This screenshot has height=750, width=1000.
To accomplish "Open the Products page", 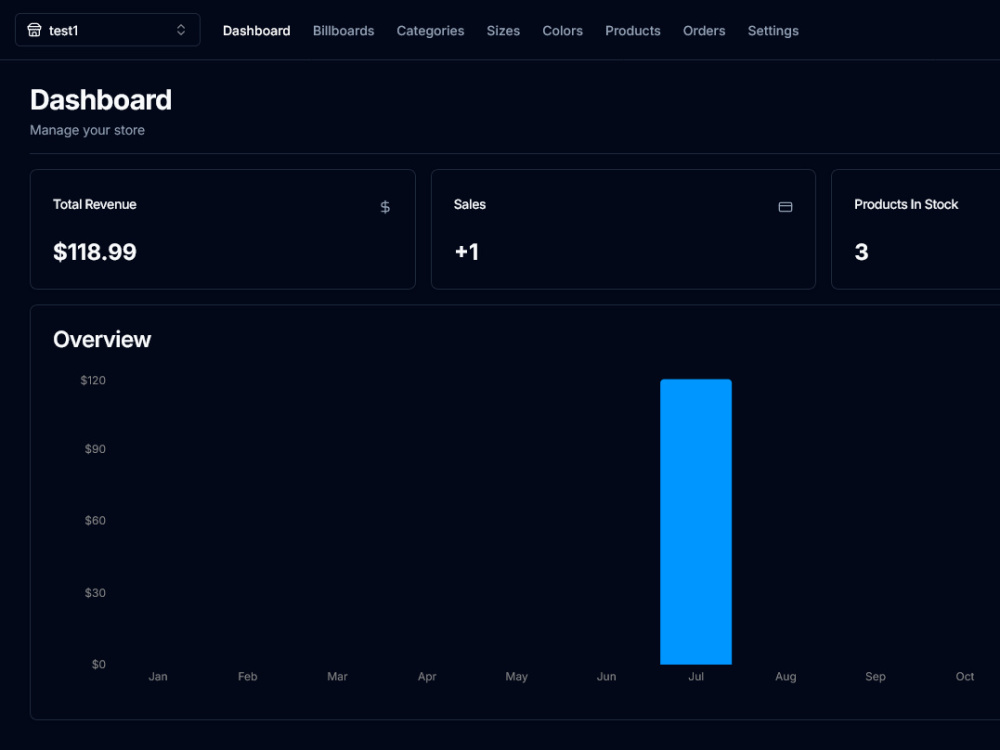I will pyautogui.click(x=633, y=31).
